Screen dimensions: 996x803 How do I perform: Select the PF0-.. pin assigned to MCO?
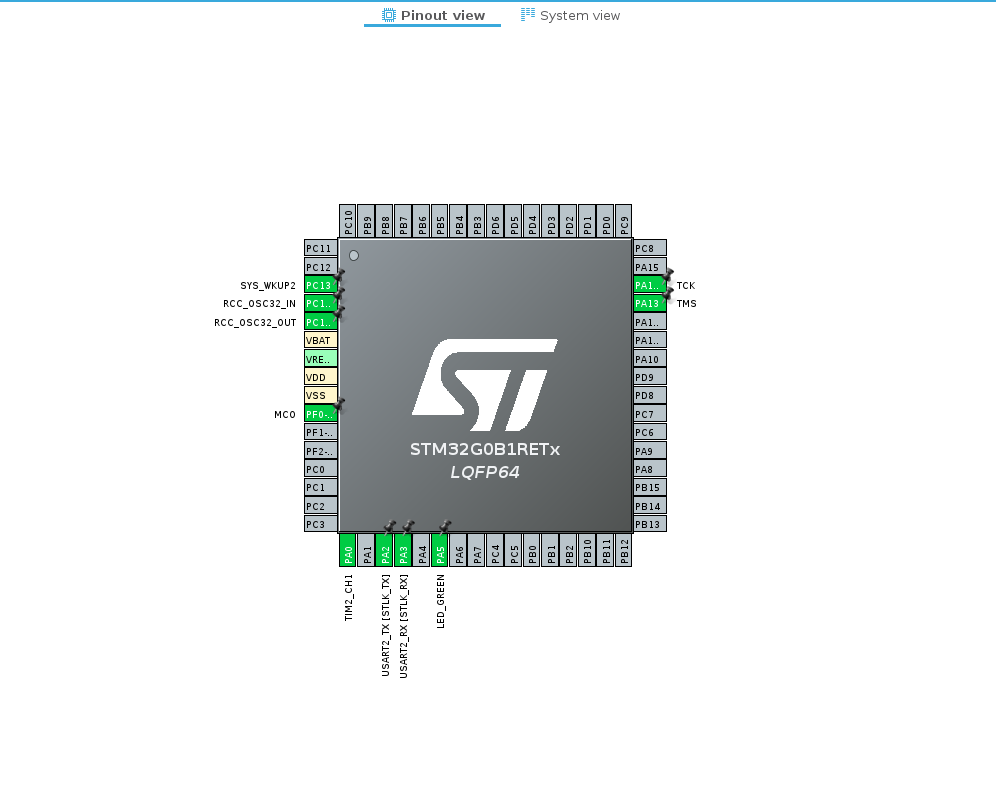[321, 414]
